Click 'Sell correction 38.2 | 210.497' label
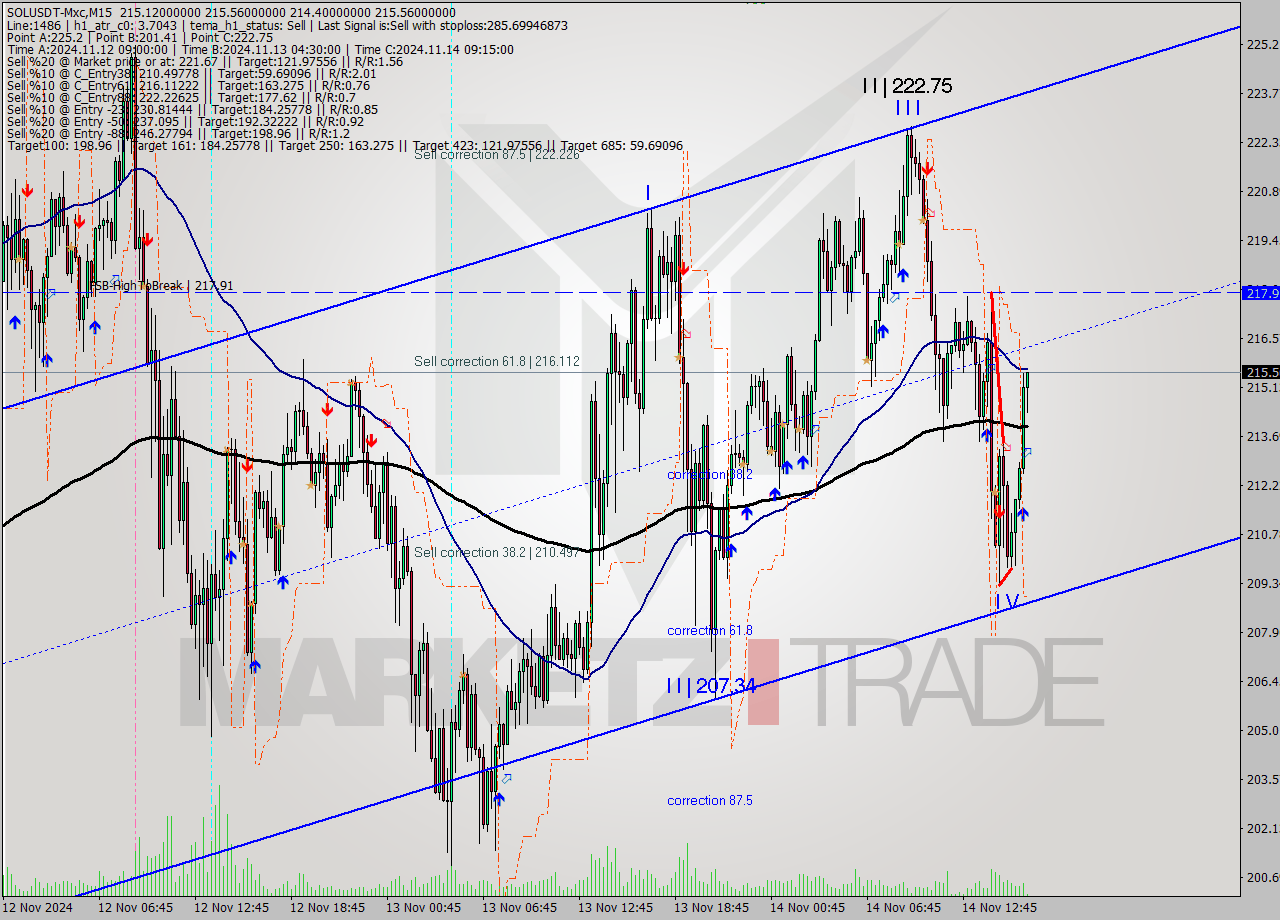 pos(497,552)
